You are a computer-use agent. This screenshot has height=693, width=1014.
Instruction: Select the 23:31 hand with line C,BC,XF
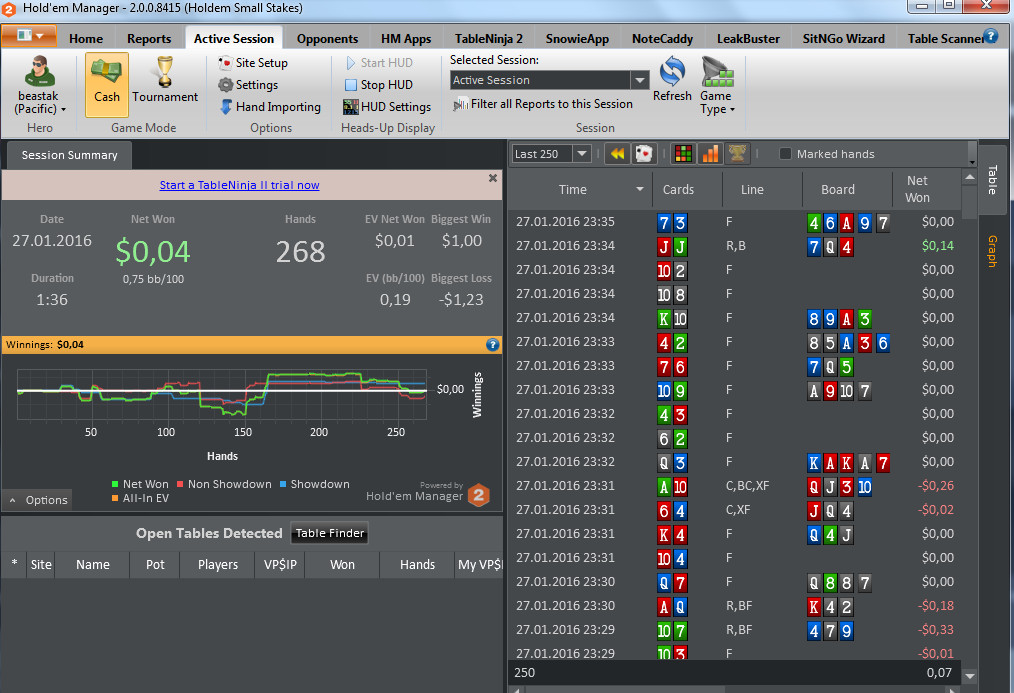(x=735, y=485)
